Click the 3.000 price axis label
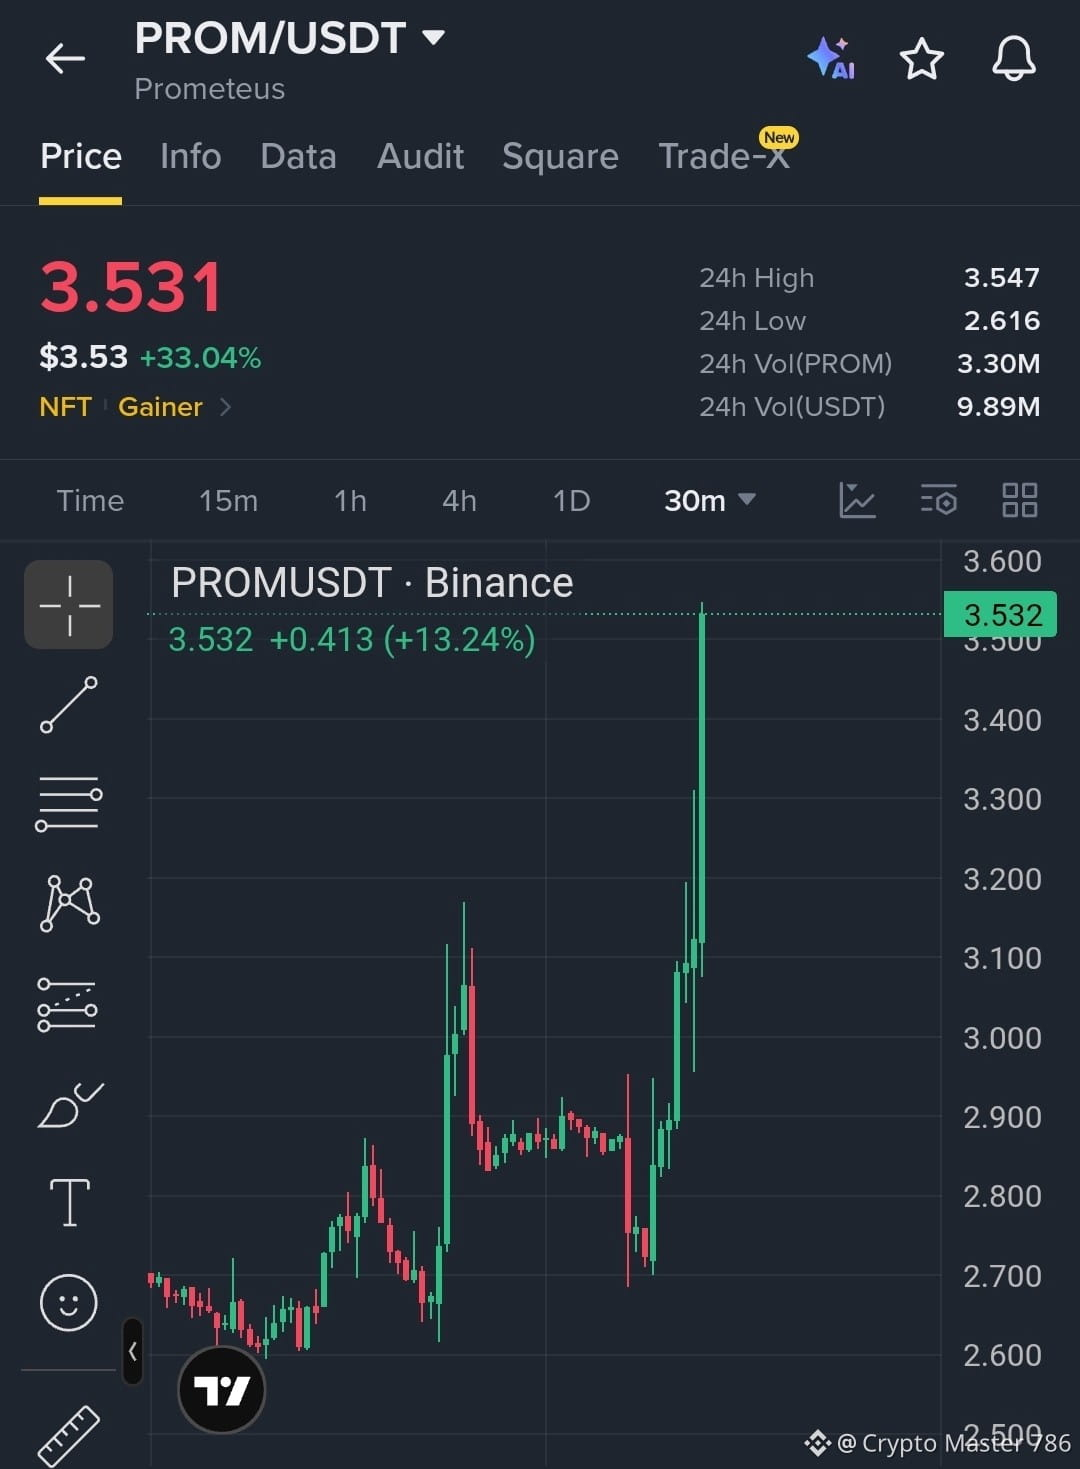 click(1002, 1038)
